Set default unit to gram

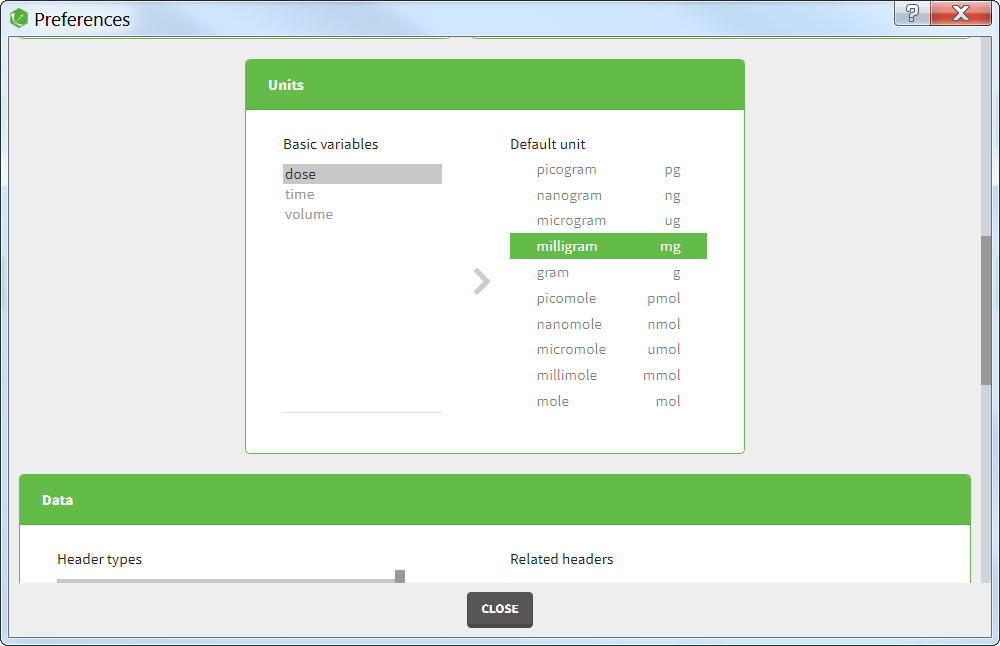[608, 273]
